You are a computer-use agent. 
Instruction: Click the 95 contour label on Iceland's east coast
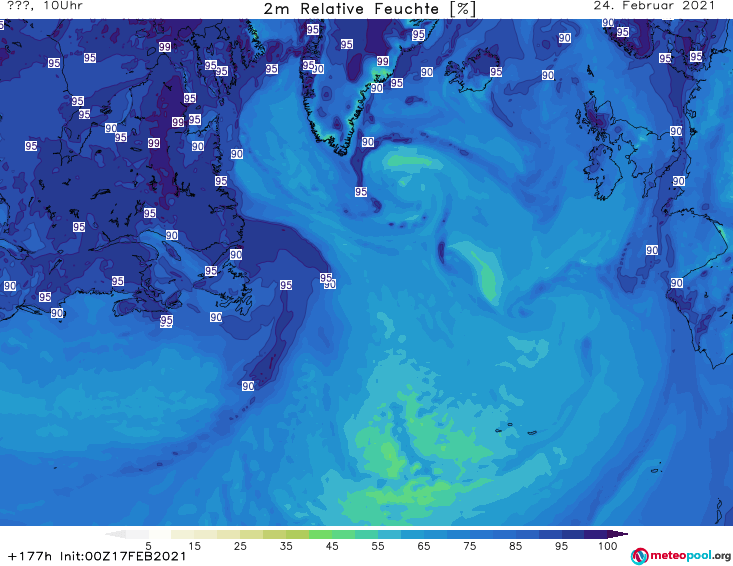496,72
